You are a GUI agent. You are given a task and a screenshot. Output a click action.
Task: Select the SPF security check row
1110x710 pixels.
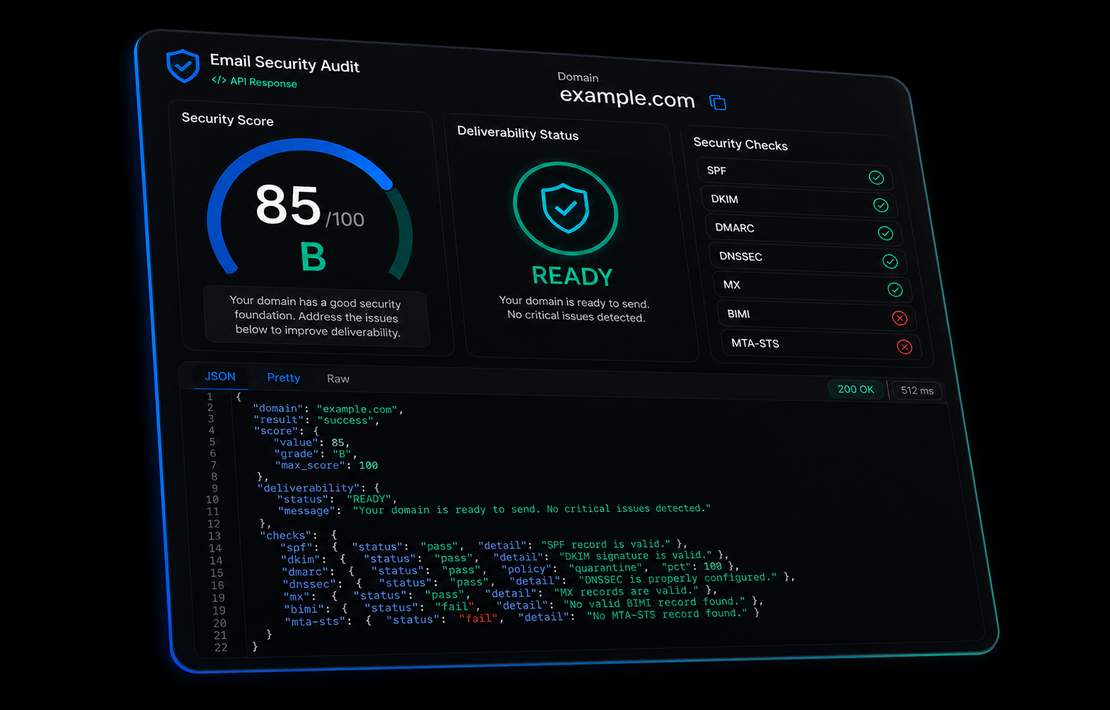(794, 173)
